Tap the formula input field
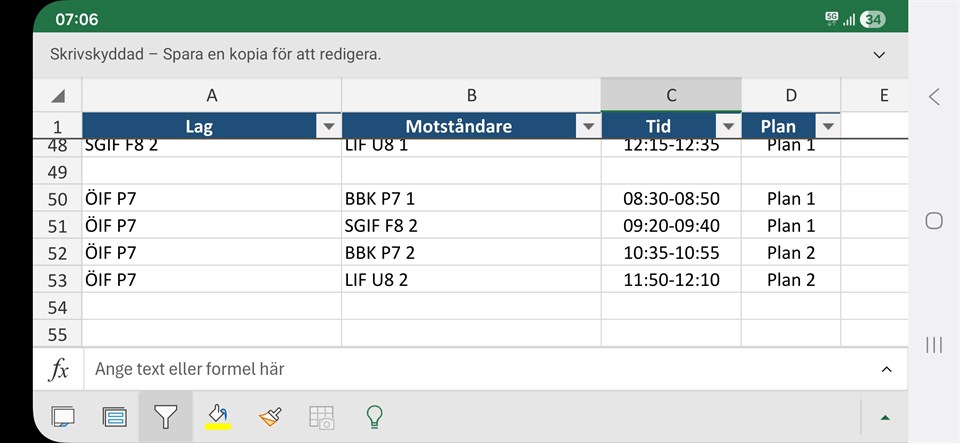This screenshot has width=960, height=443. (480, 369)
